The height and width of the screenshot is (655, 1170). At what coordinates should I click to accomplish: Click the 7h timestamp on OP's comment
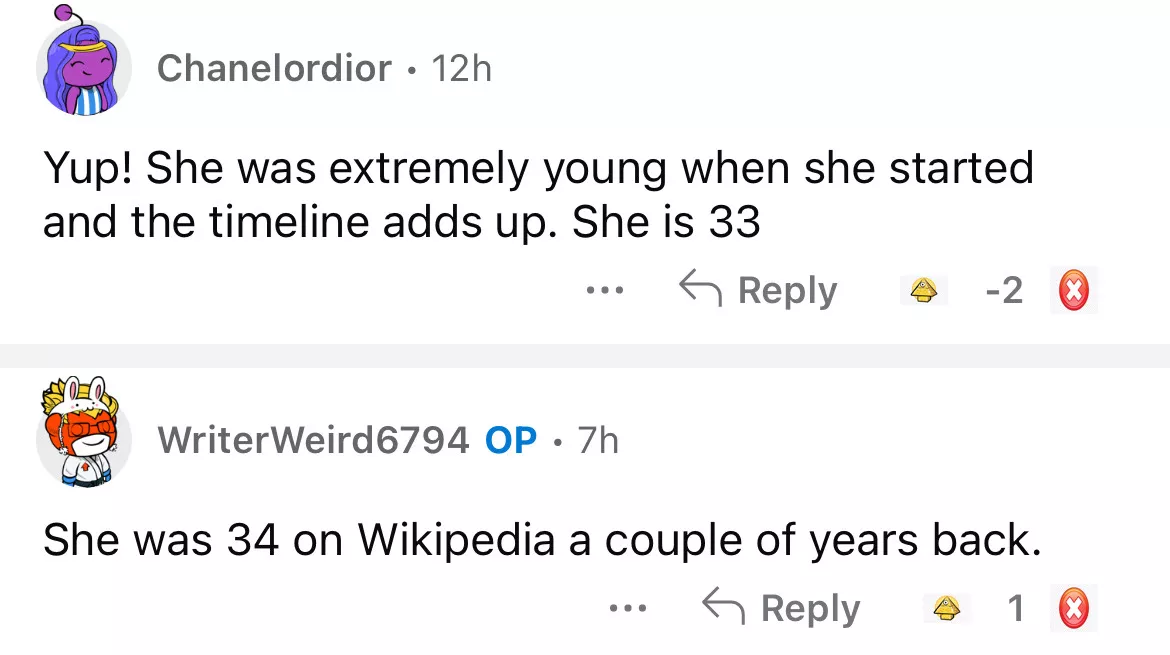(598, 439)
